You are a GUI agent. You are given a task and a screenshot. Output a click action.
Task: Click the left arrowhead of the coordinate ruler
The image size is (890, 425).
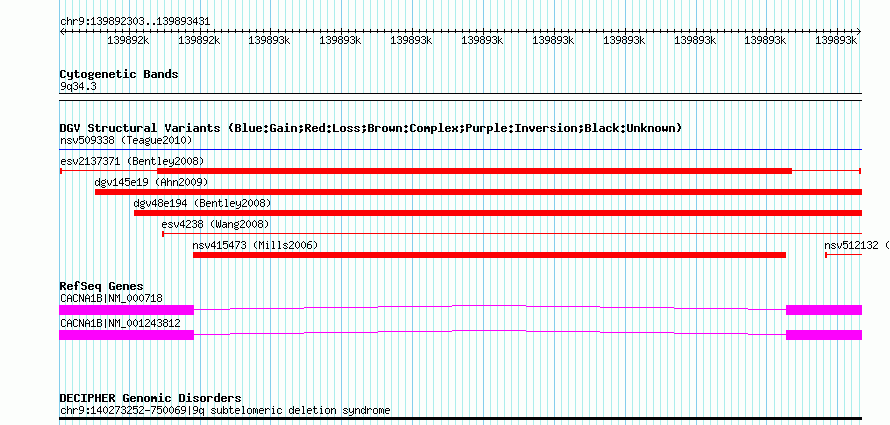tap(62, 32)
